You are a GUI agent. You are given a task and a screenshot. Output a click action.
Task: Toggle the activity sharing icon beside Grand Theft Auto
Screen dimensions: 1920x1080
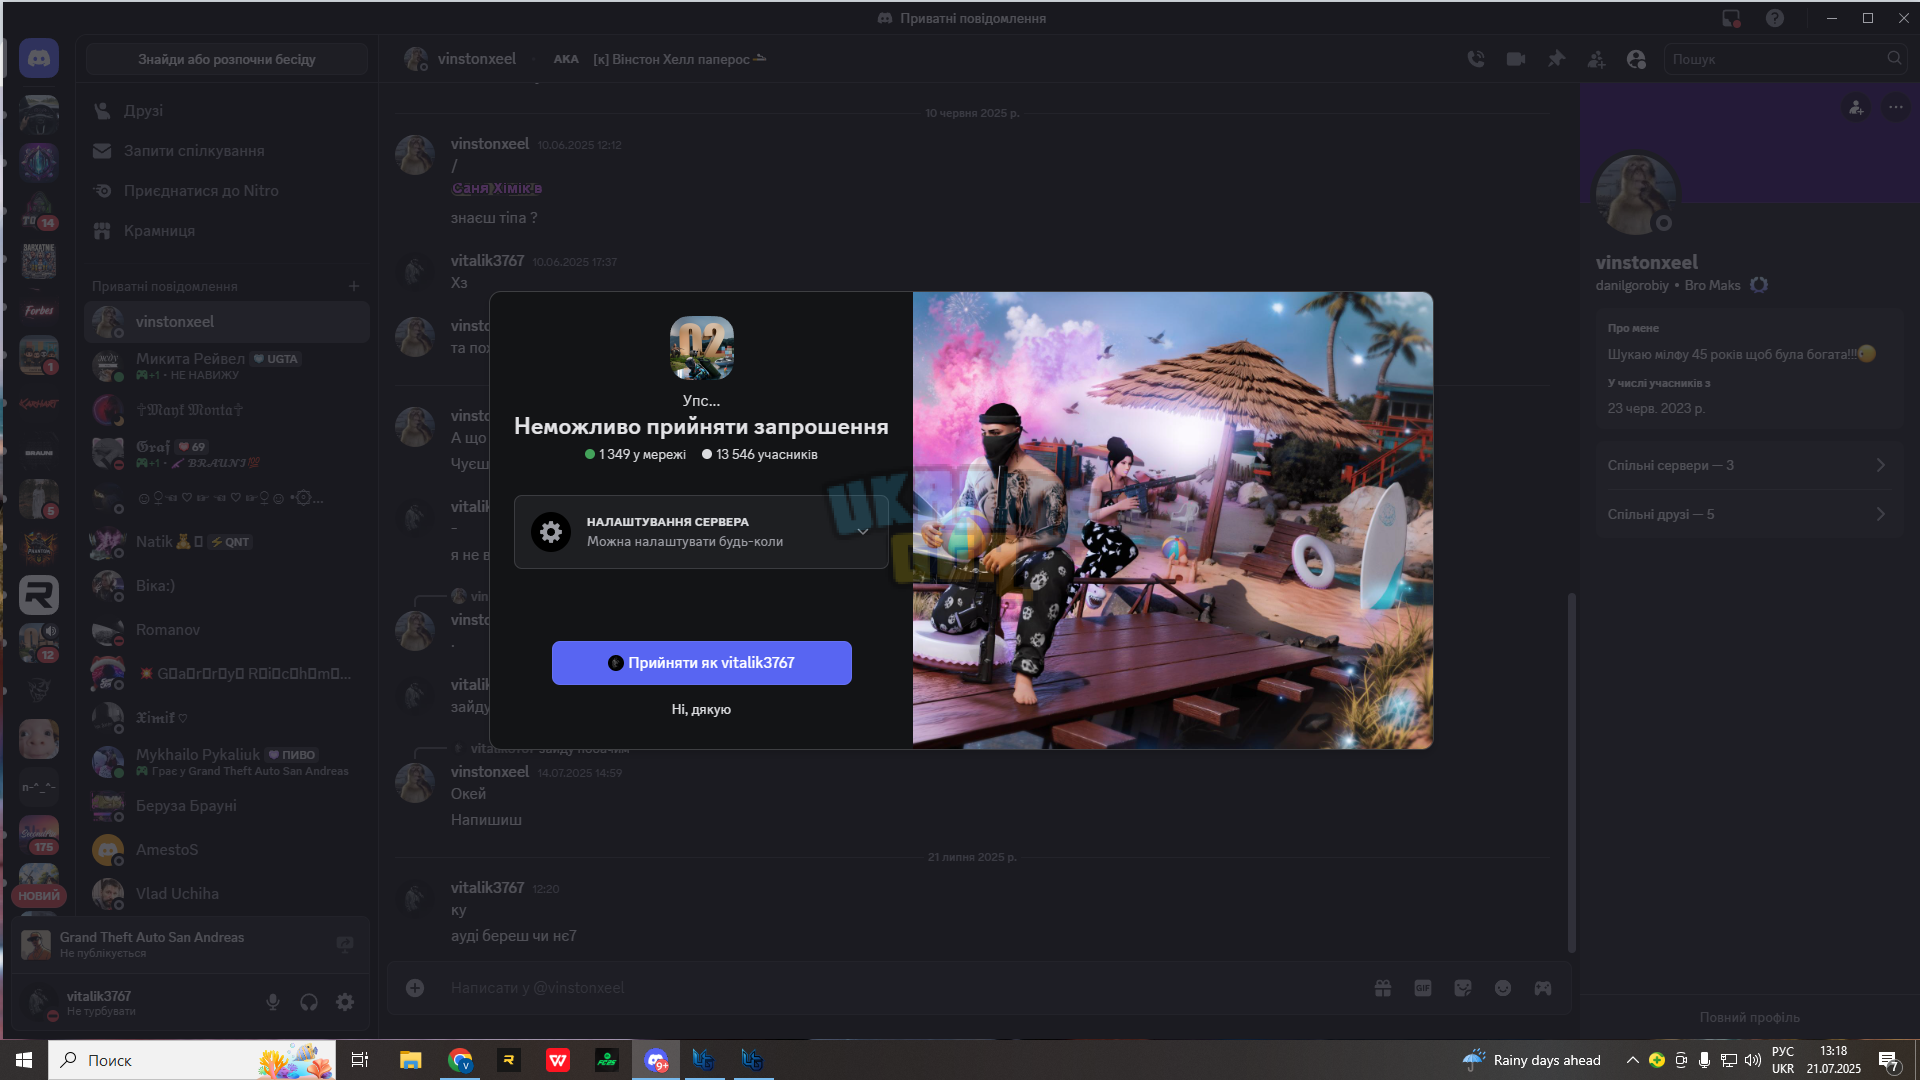[345, 944]
